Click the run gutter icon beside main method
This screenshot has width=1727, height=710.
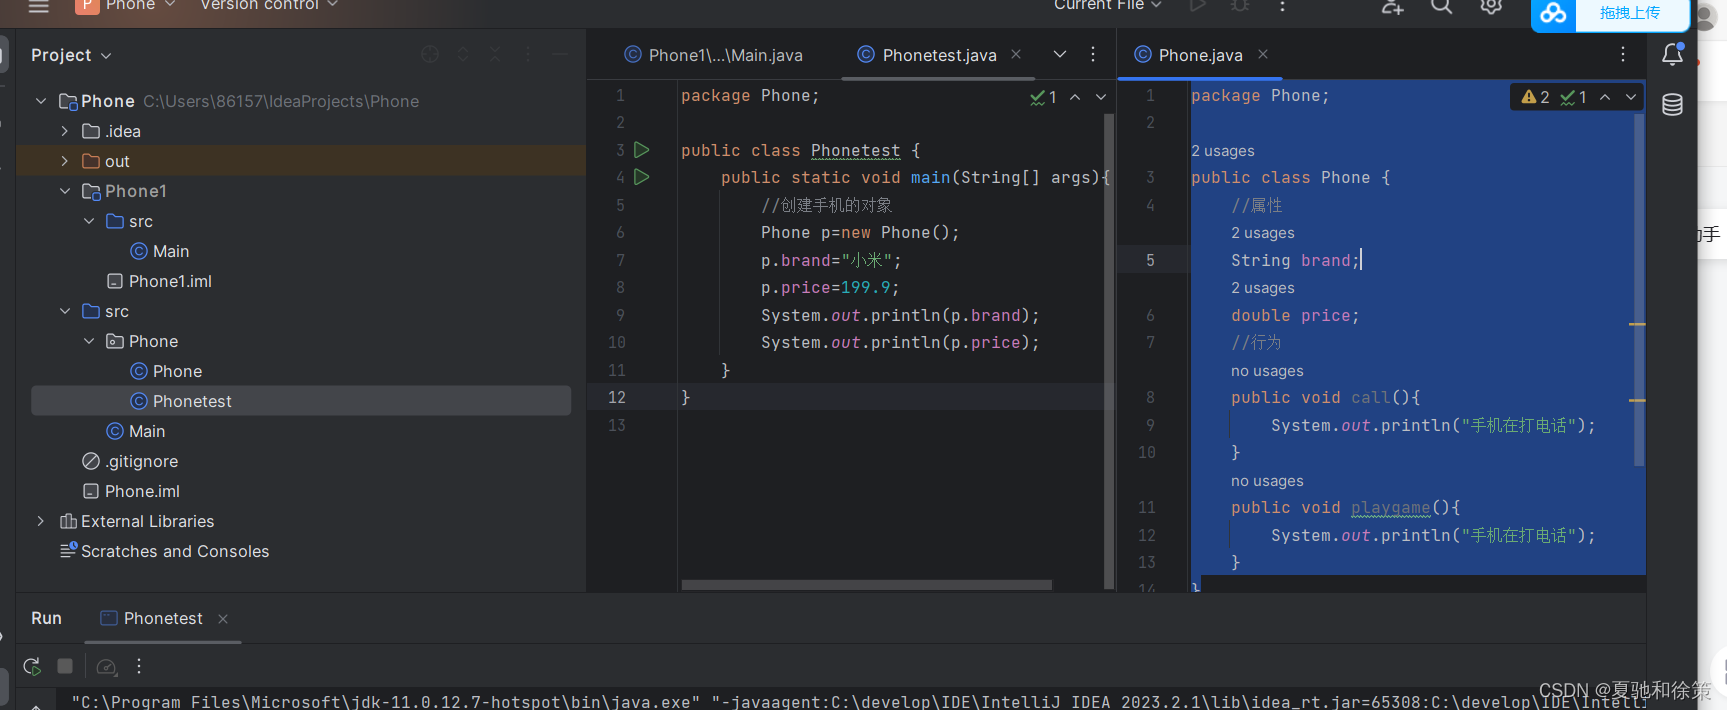[642, 177]
